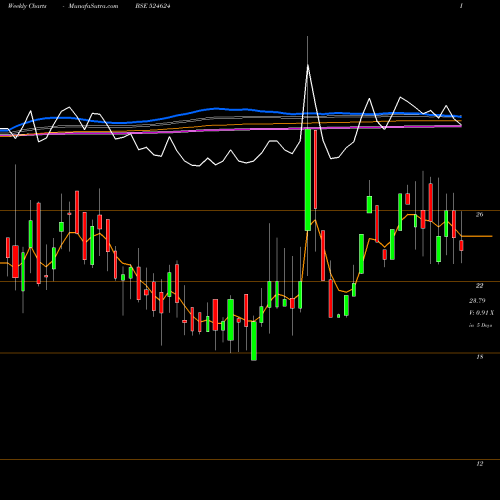Click the lowest green candlestick near 18

254,341
